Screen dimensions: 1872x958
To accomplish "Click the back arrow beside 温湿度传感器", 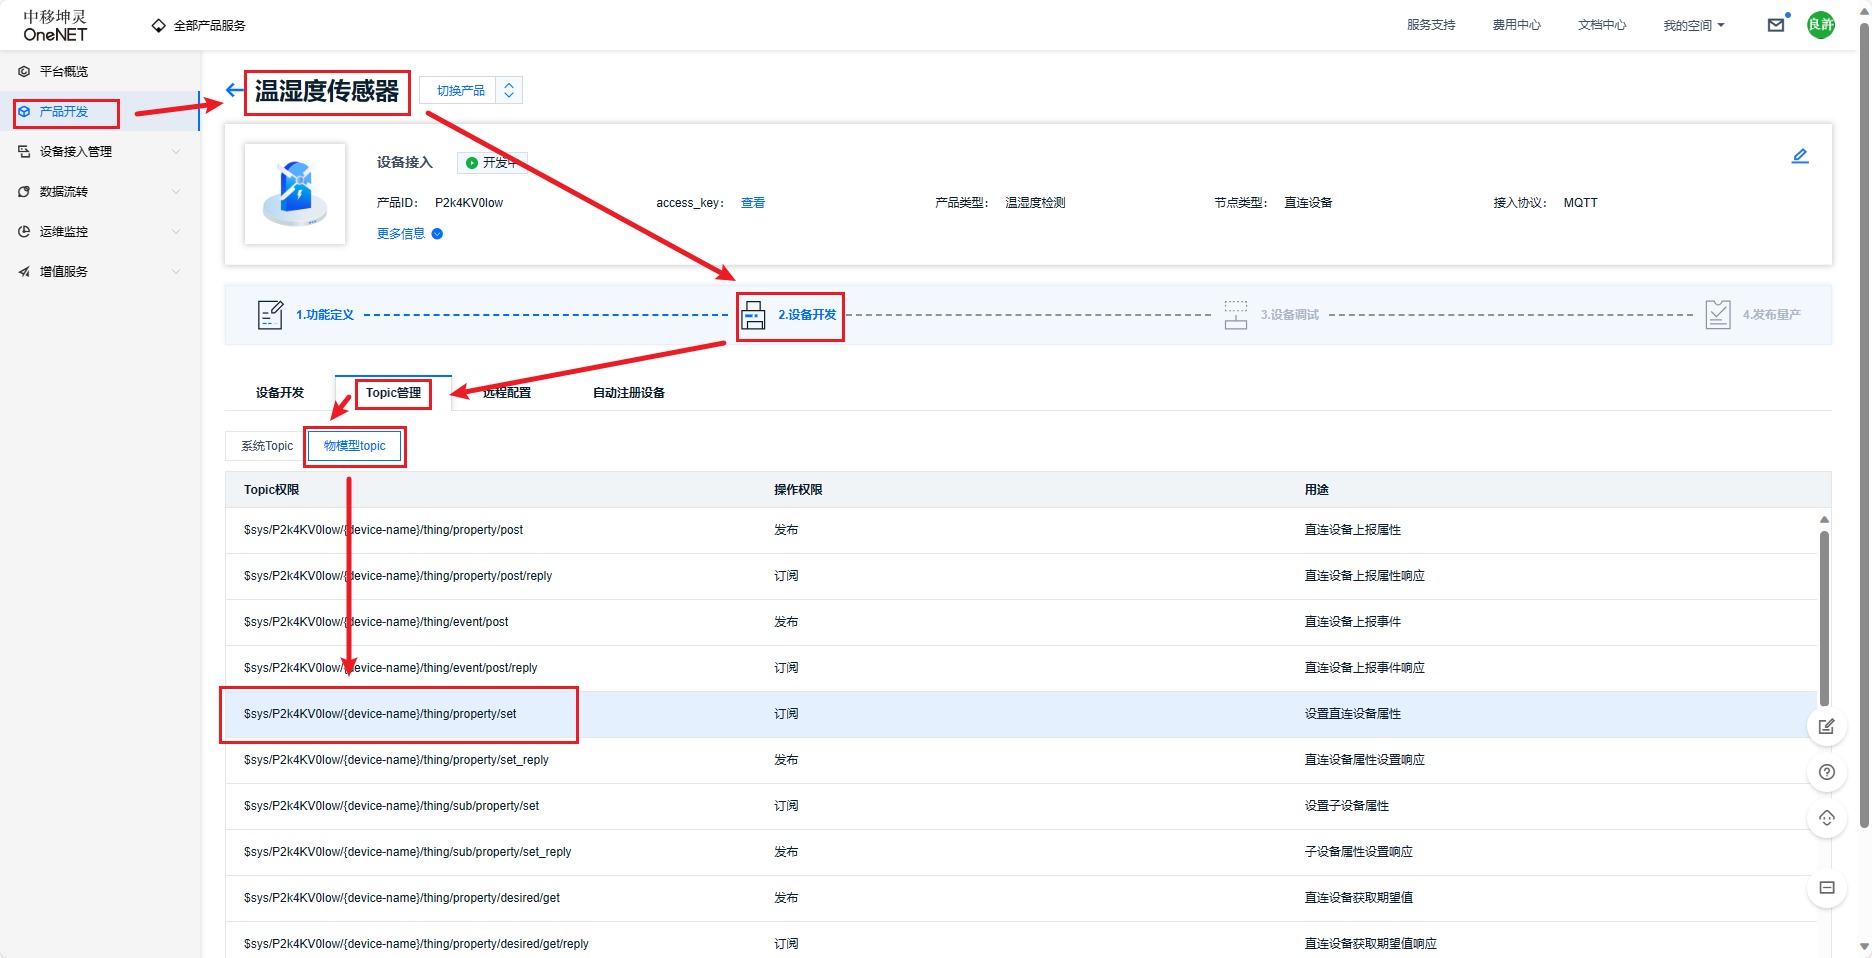I will [234, 91].
